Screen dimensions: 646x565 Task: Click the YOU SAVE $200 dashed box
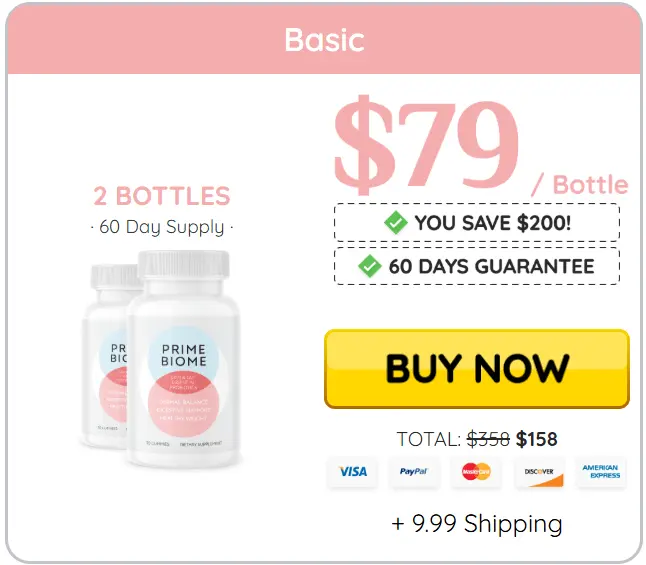click(x=477, y=223)
